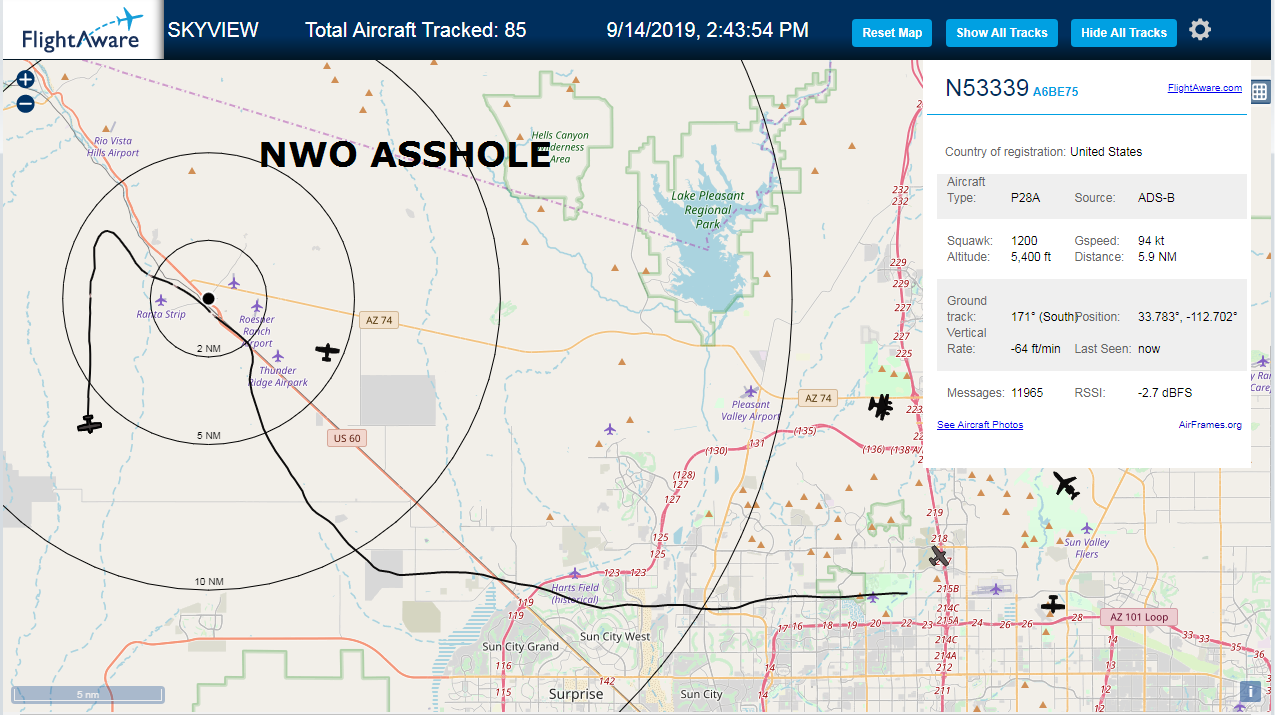Select the gray aircraft near exit 218
Viewport: 1275px width, 715px height.
coord(939,556)
